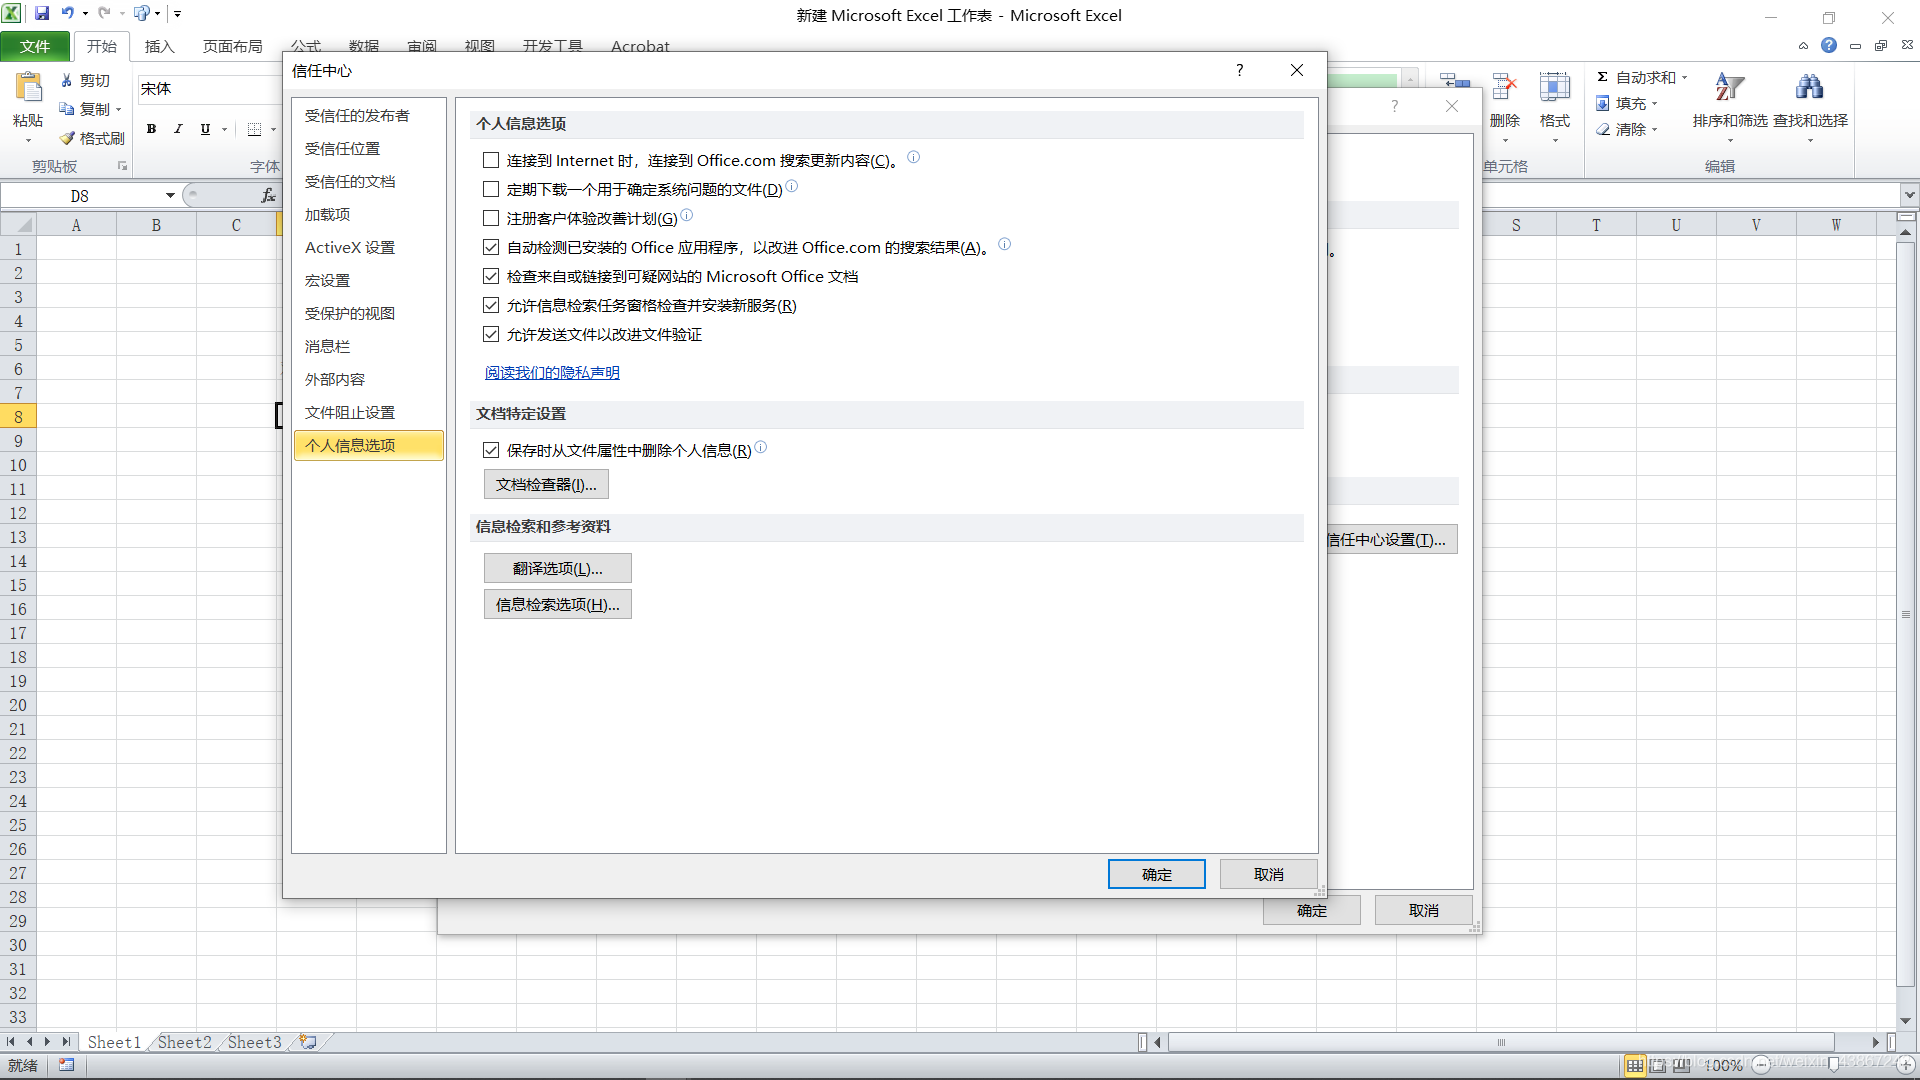The width and height of the screenshot is (1920, 1080).
Task: Click the Borders icon
Action: click(x=255, y=129)
